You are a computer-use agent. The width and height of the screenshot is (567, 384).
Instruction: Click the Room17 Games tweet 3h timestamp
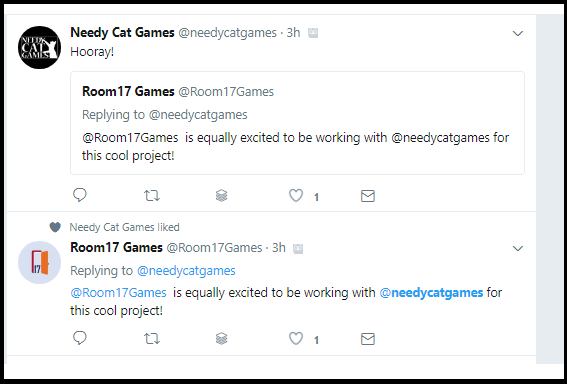279,248
